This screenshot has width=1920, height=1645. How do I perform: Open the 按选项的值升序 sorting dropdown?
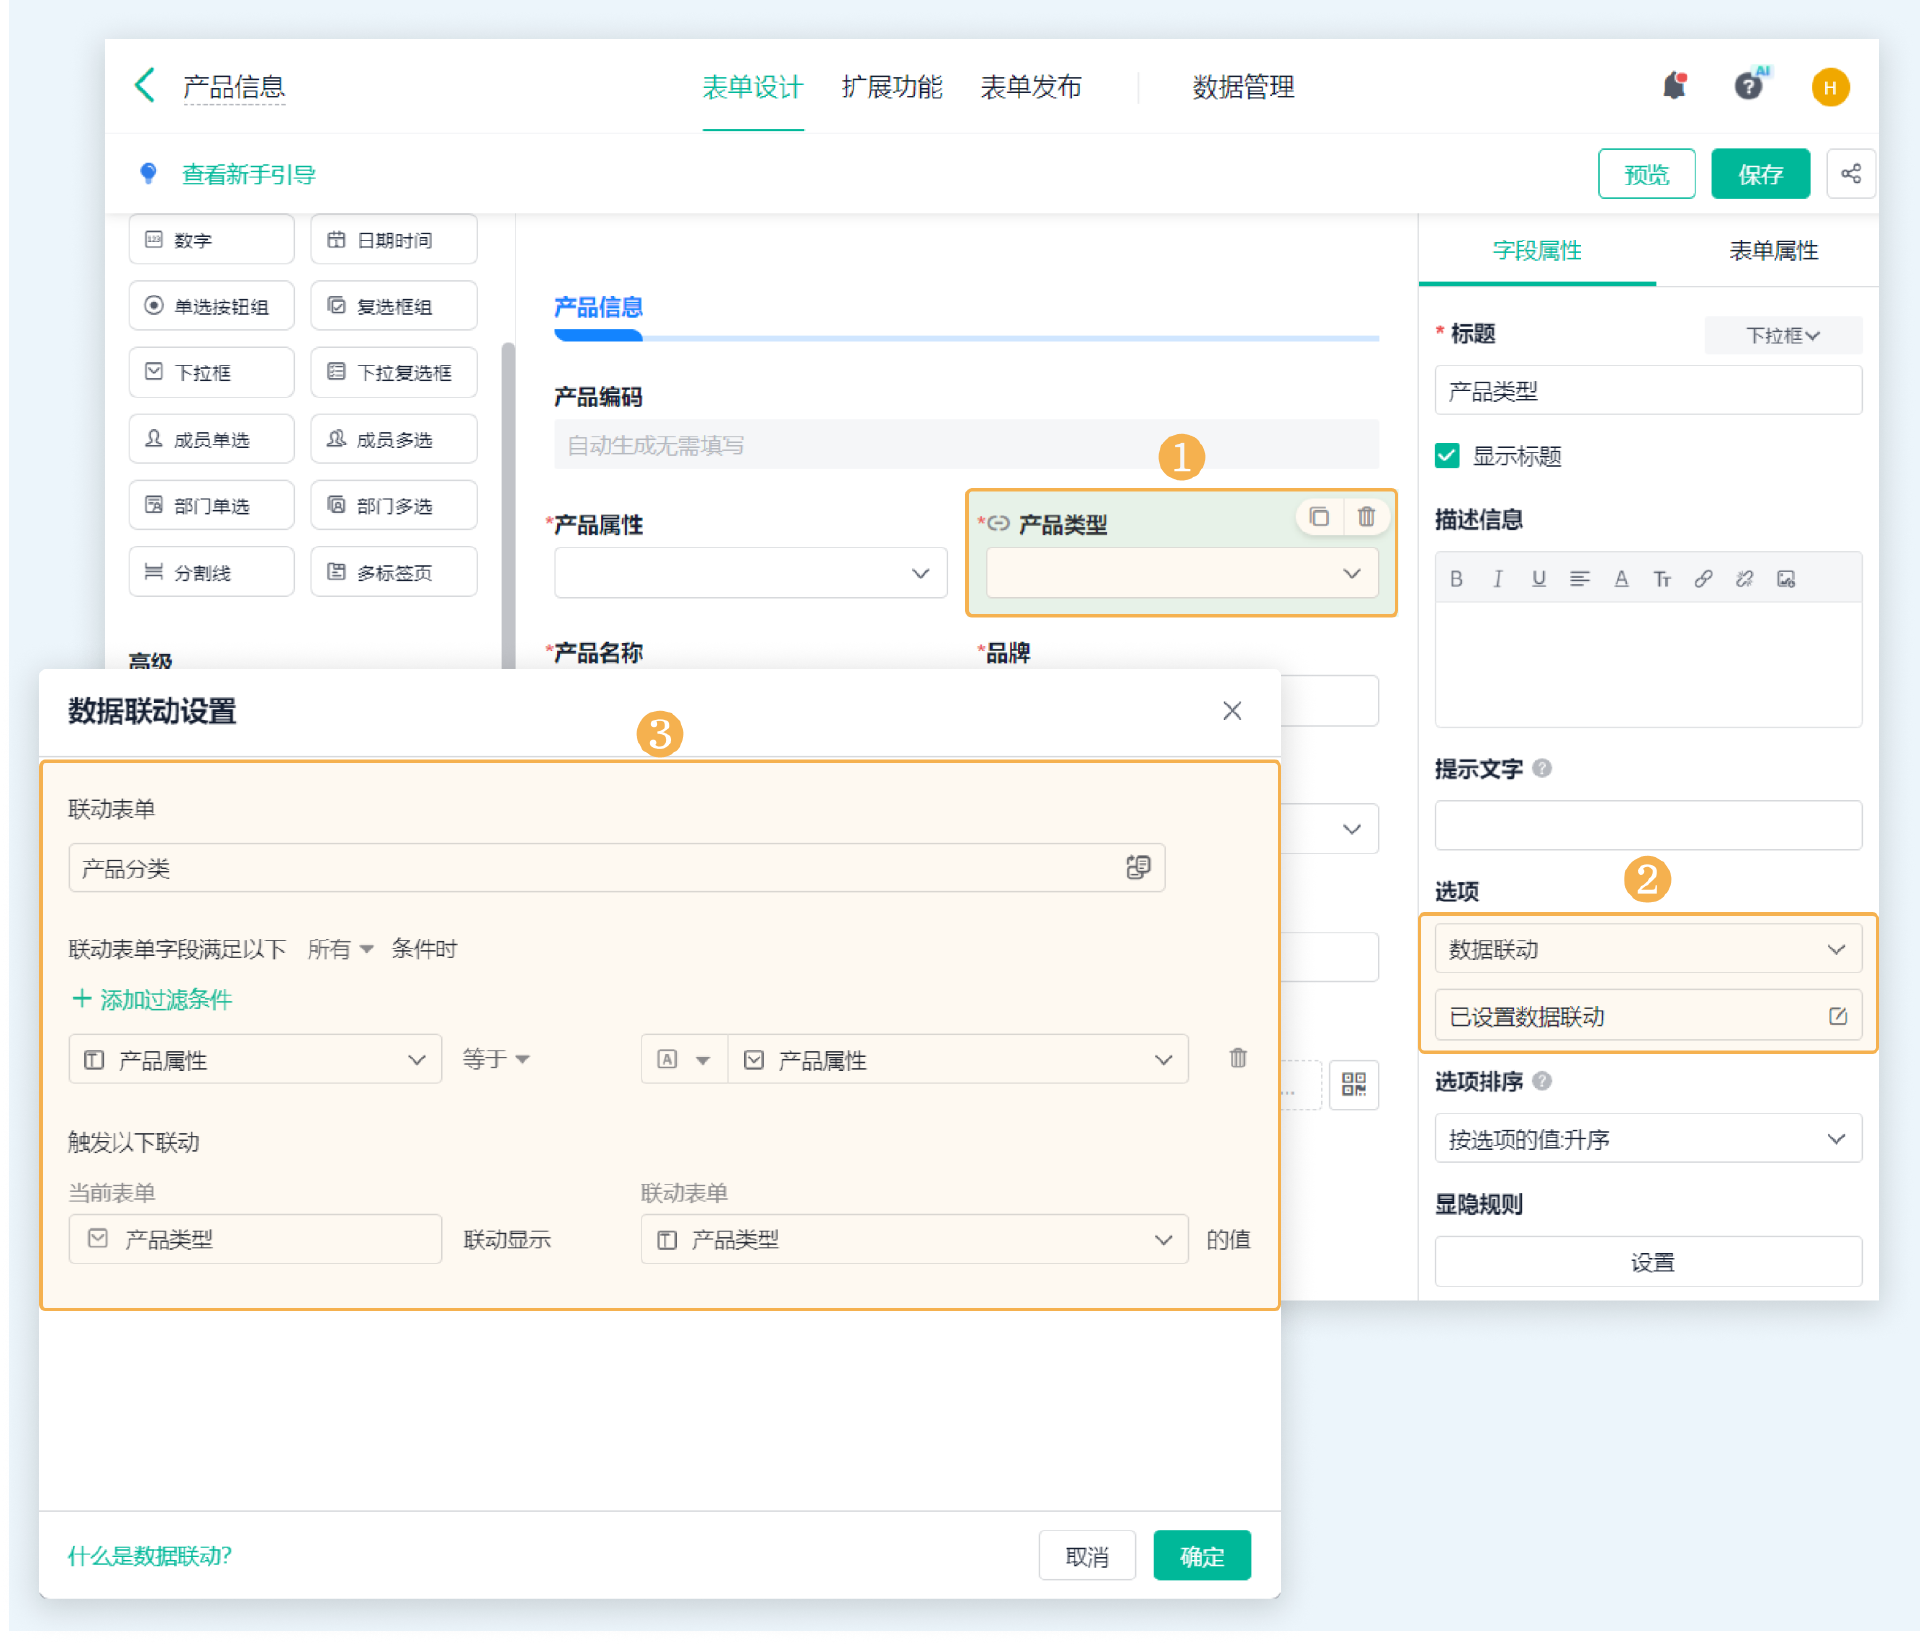(x=1647, y=1139)
